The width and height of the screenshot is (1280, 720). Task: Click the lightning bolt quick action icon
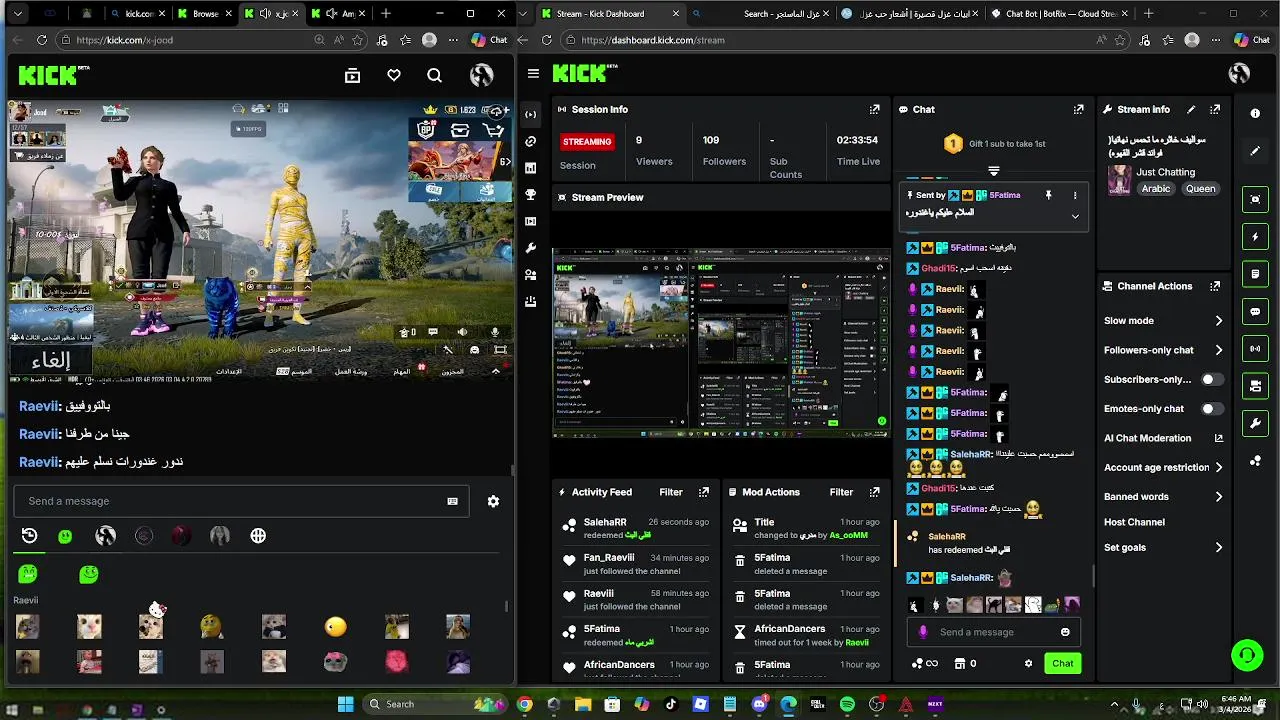1255,237
